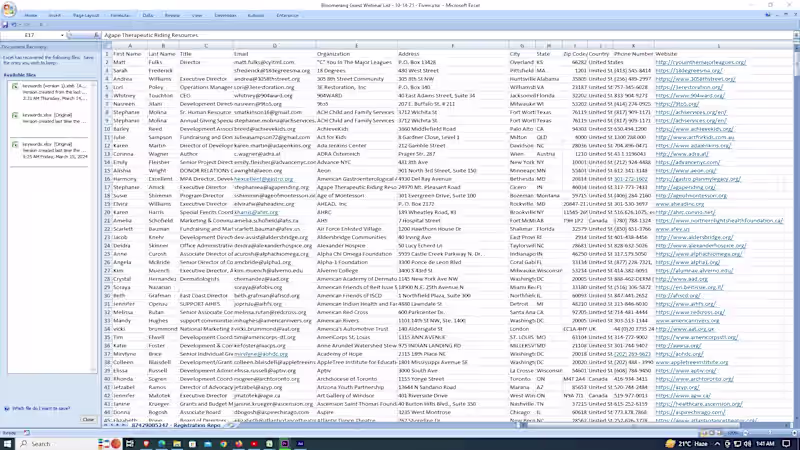Click 'Alverno College' organization cell
The height and width of the screenshot is (450, 800).
(x=356, y=270)
